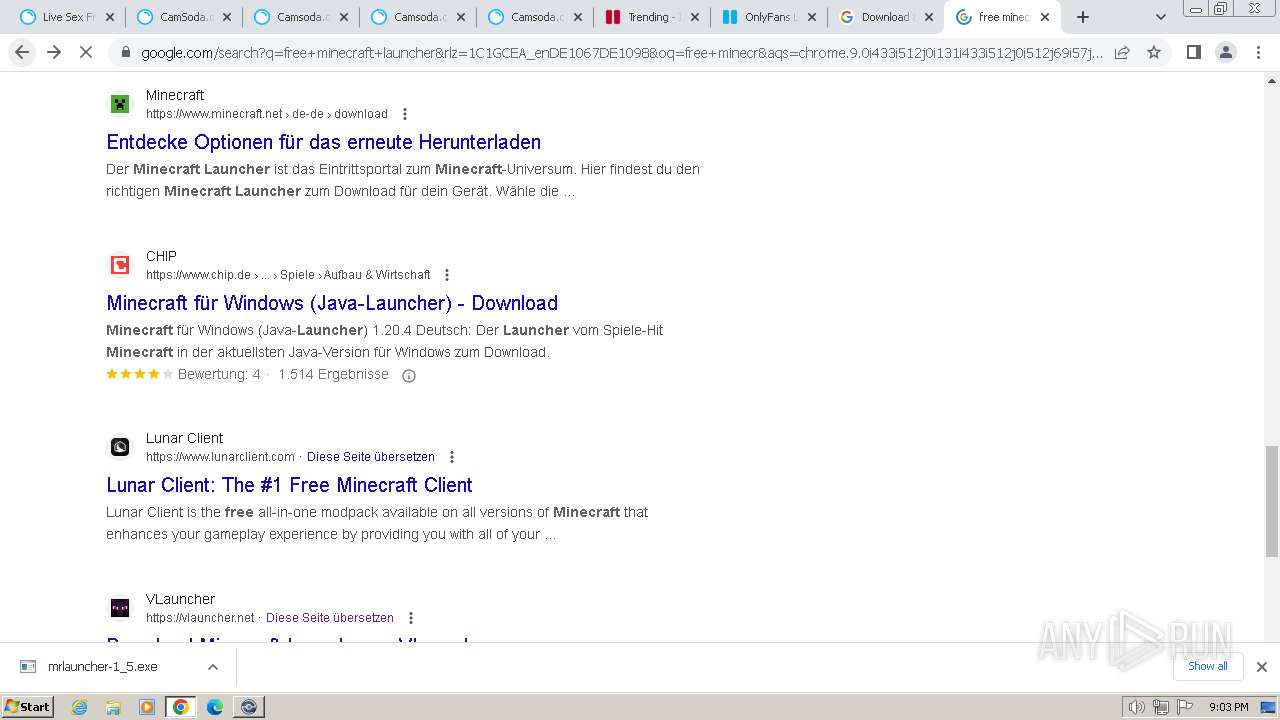Translate the VLauncher result page

(x=330, y=618)
